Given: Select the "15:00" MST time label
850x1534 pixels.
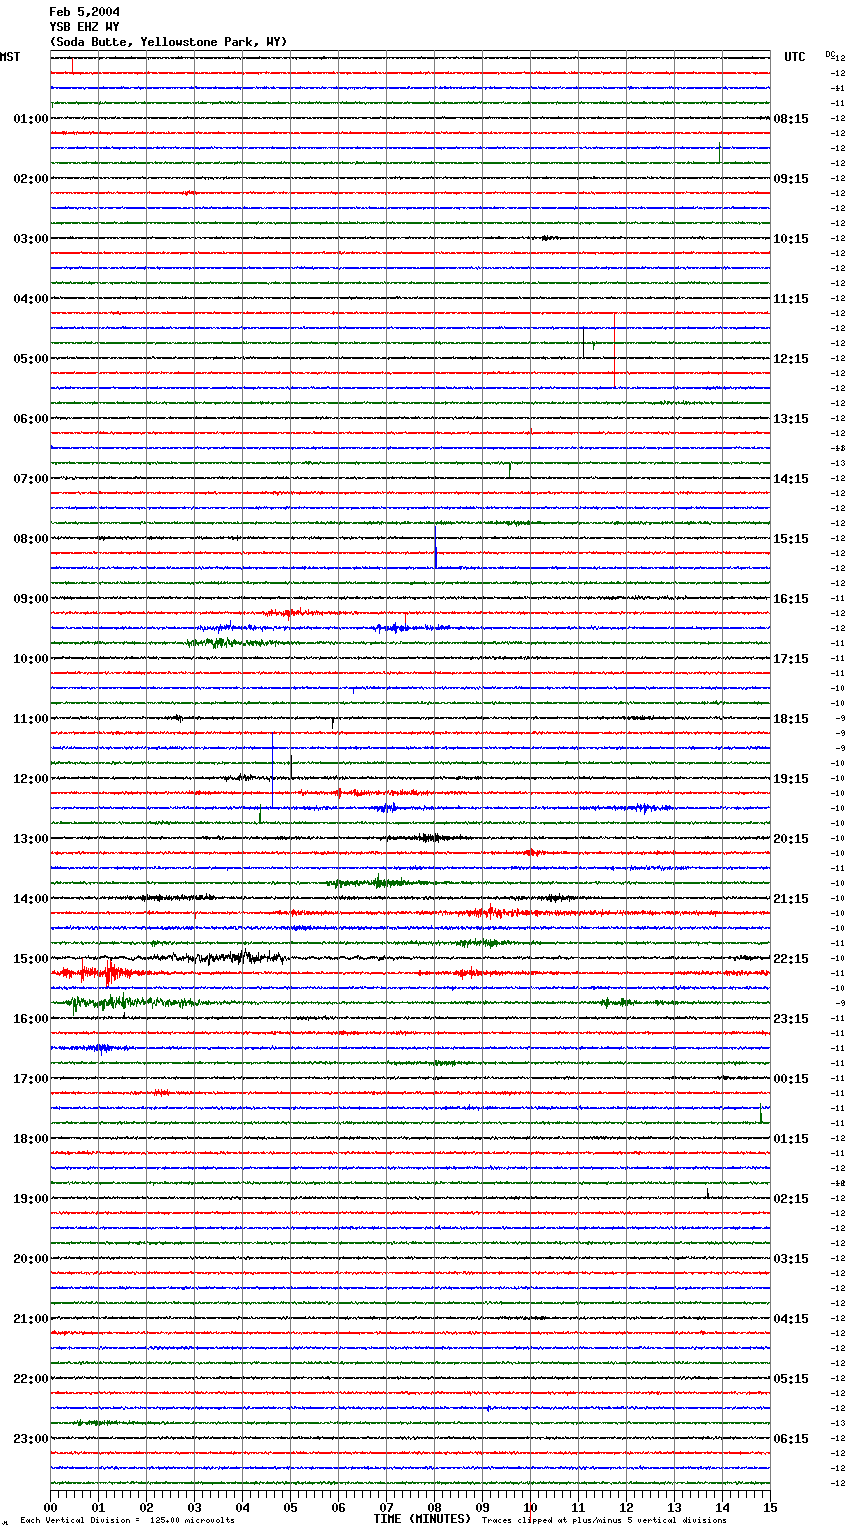Looking at the screenshot, I should point(30,959).
